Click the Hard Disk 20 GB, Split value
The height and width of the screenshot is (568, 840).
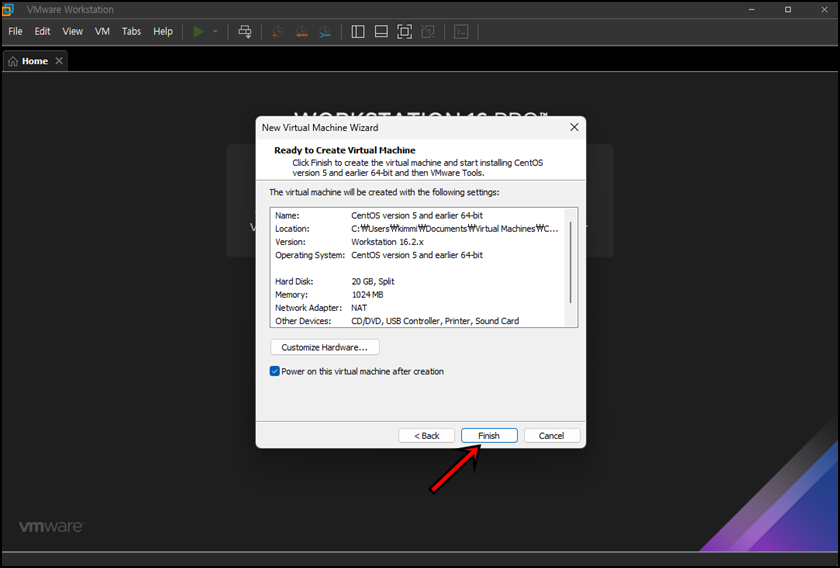click(373, 281)
